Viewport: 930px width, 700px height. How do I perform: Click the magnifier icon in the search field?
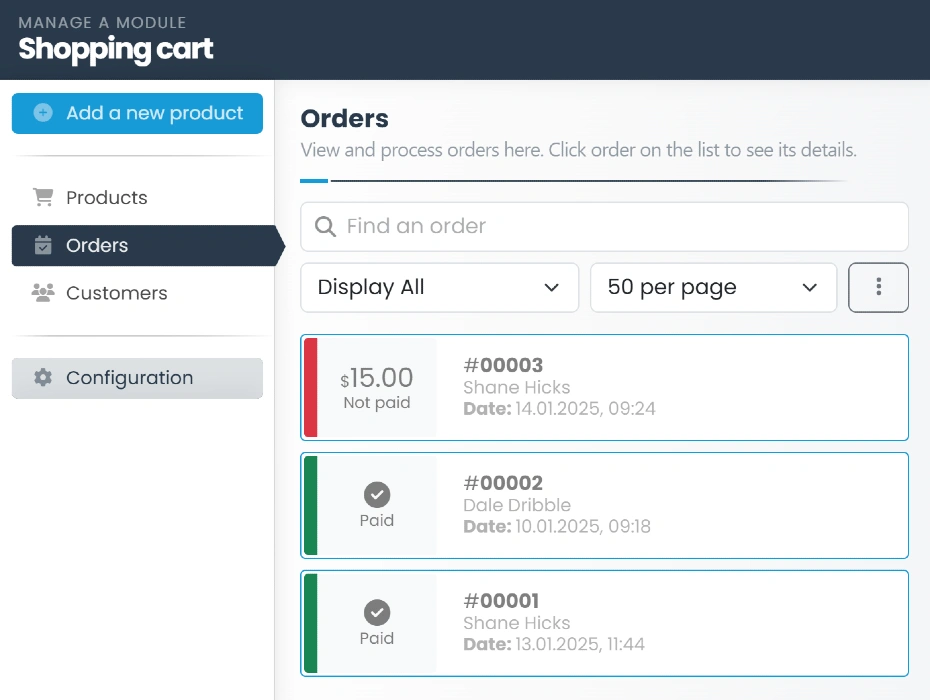click(x=325, y=226)
